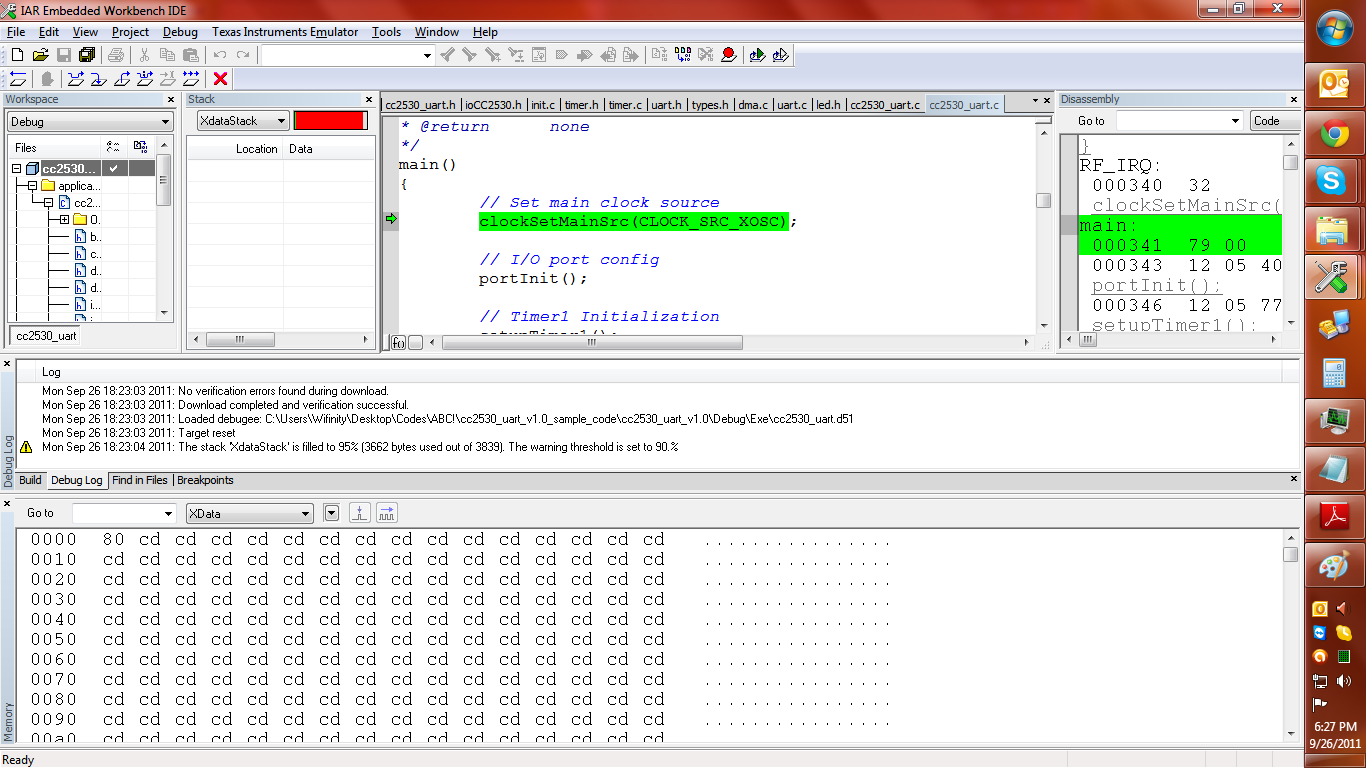The width and height of the screenshot is (1366, 768).
Task: Click the Windows Start button
Action: pos(1335,28)
